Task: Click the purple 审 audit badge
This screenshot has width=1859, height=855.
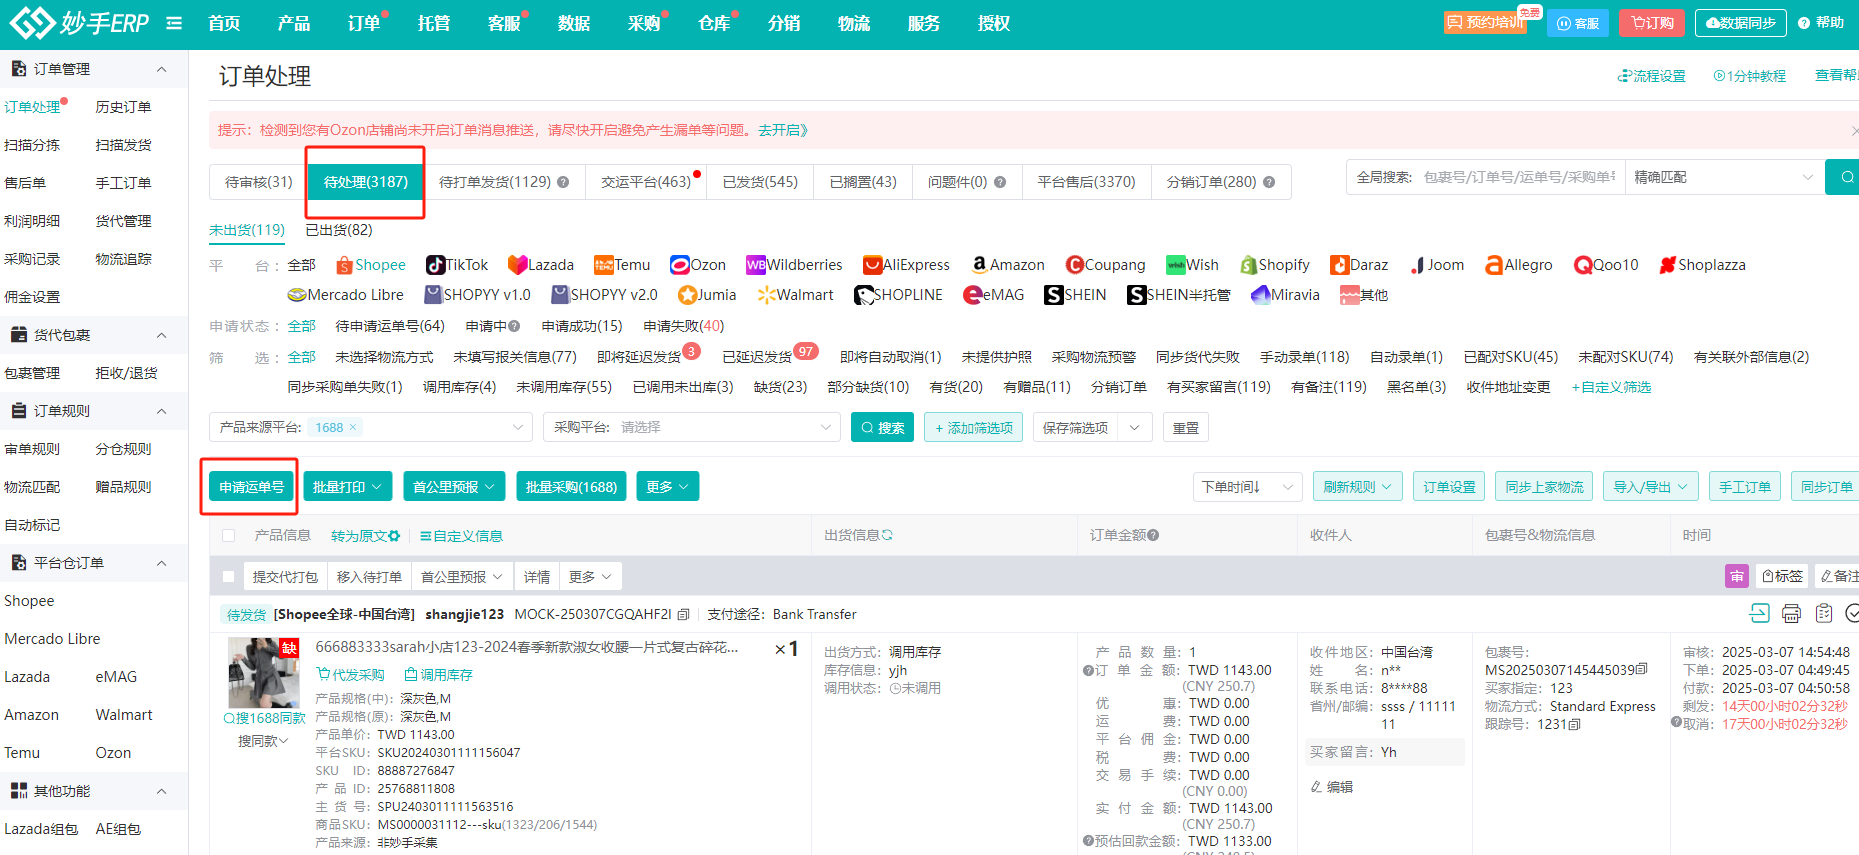Action: click(1737, 576)
